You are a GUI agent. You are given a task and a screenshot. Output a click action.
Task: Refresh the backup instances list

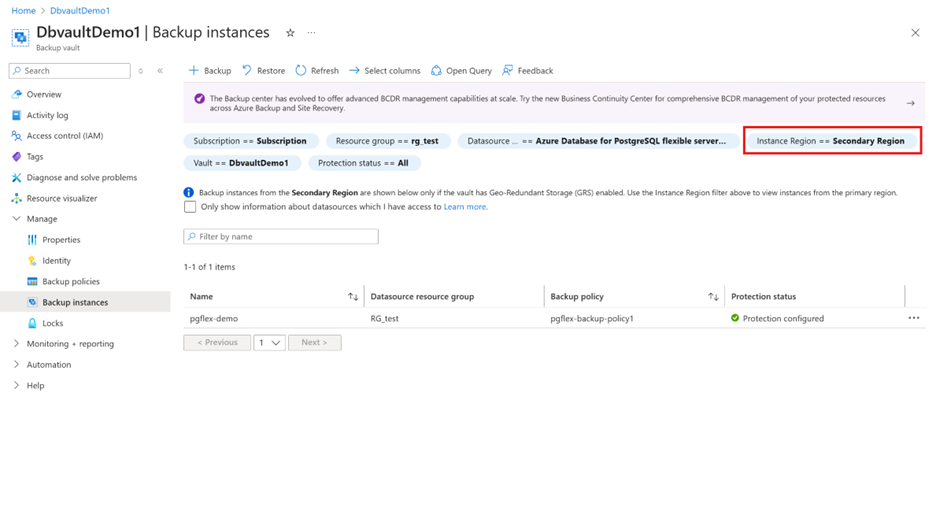(x=317, y=70)
